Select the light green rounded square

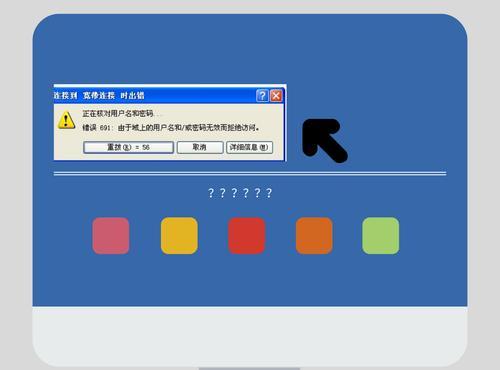coord(381,236)
